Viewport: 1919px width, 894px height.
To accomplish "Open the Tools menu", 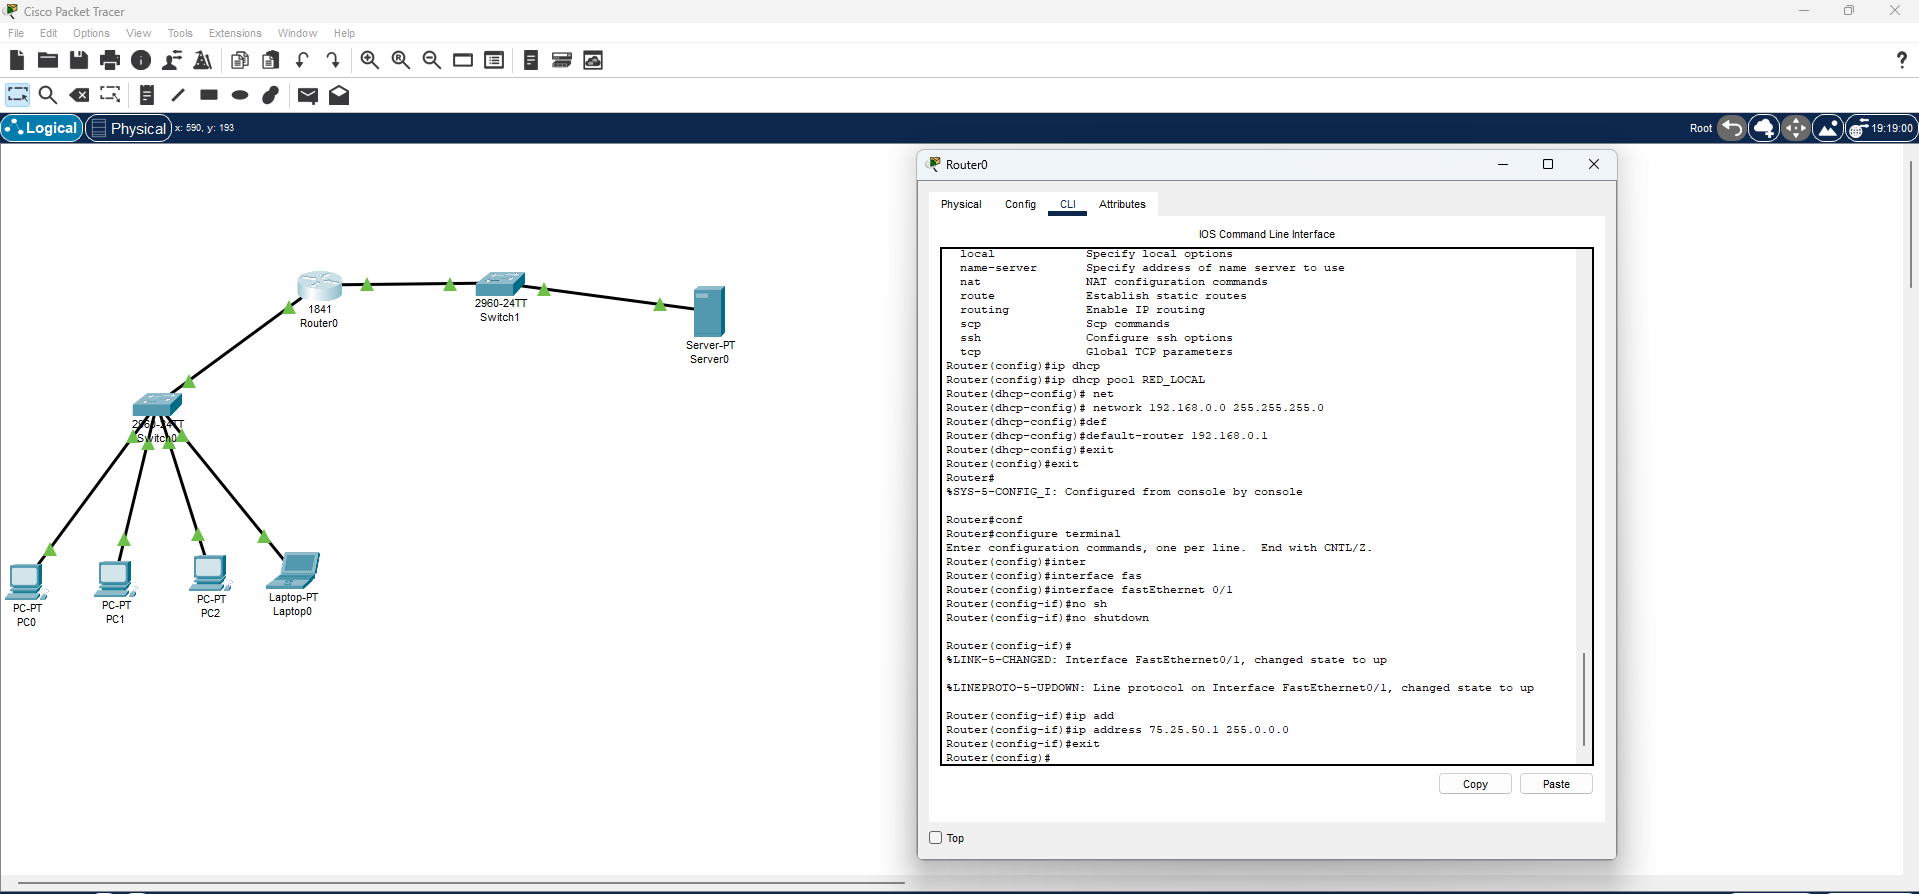I will pyautogui.click(x=180, y=33).
